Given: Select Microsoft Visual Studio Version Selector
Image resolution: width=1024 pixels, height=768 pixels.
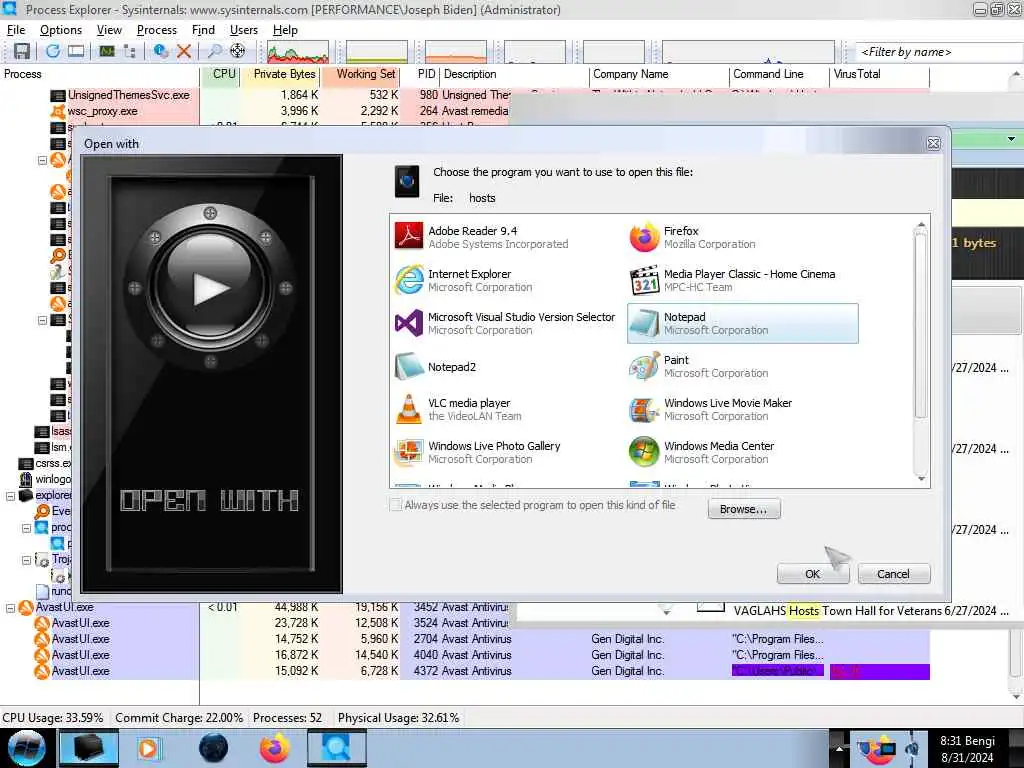Looking at the screenshot, I should [507, 323].
